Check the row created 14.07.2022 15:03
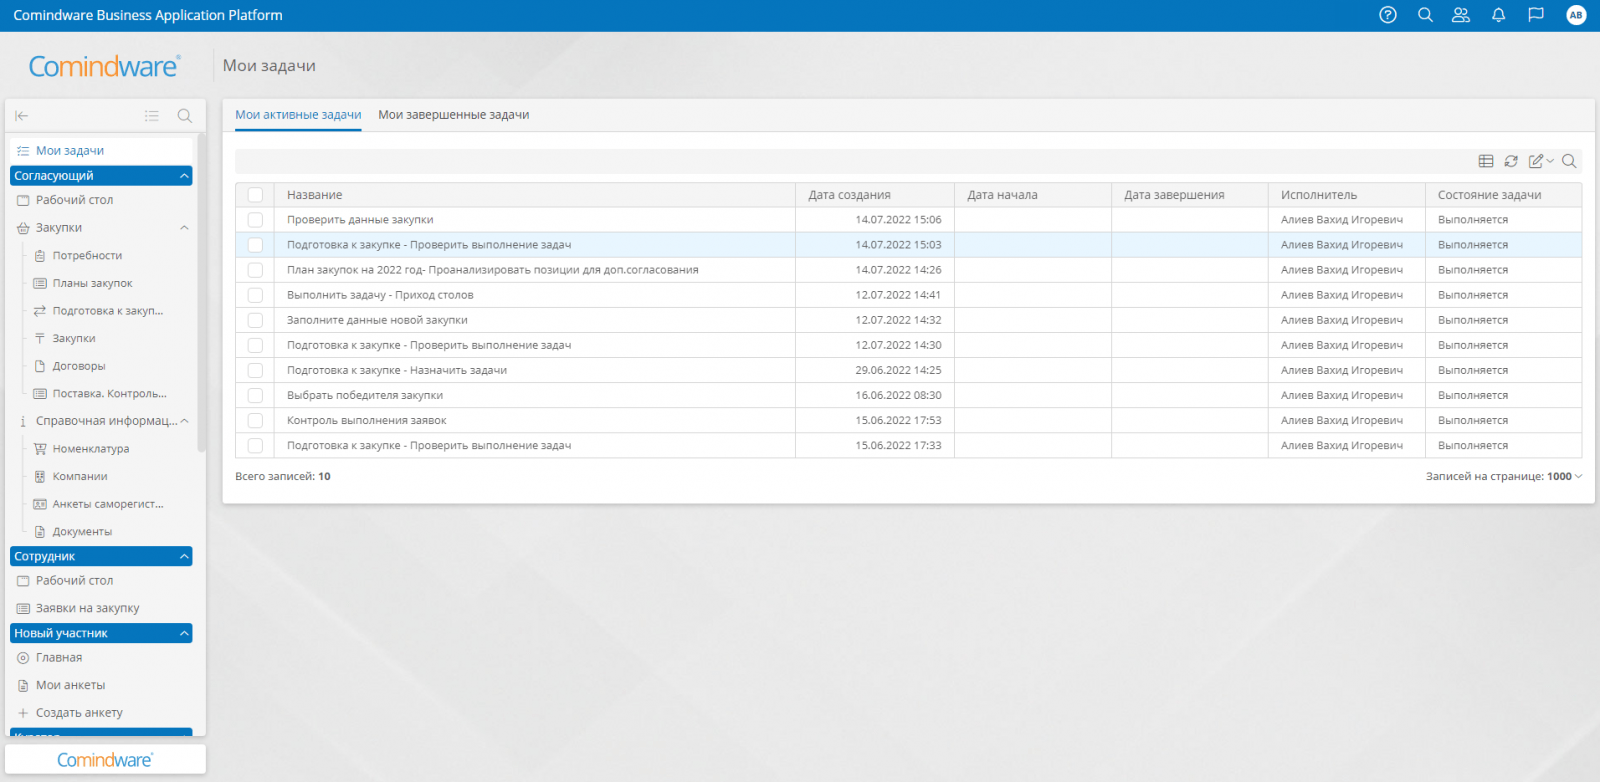Viewport: 1600px width, 782px height. pyautogui.click(x=255, y=245)
